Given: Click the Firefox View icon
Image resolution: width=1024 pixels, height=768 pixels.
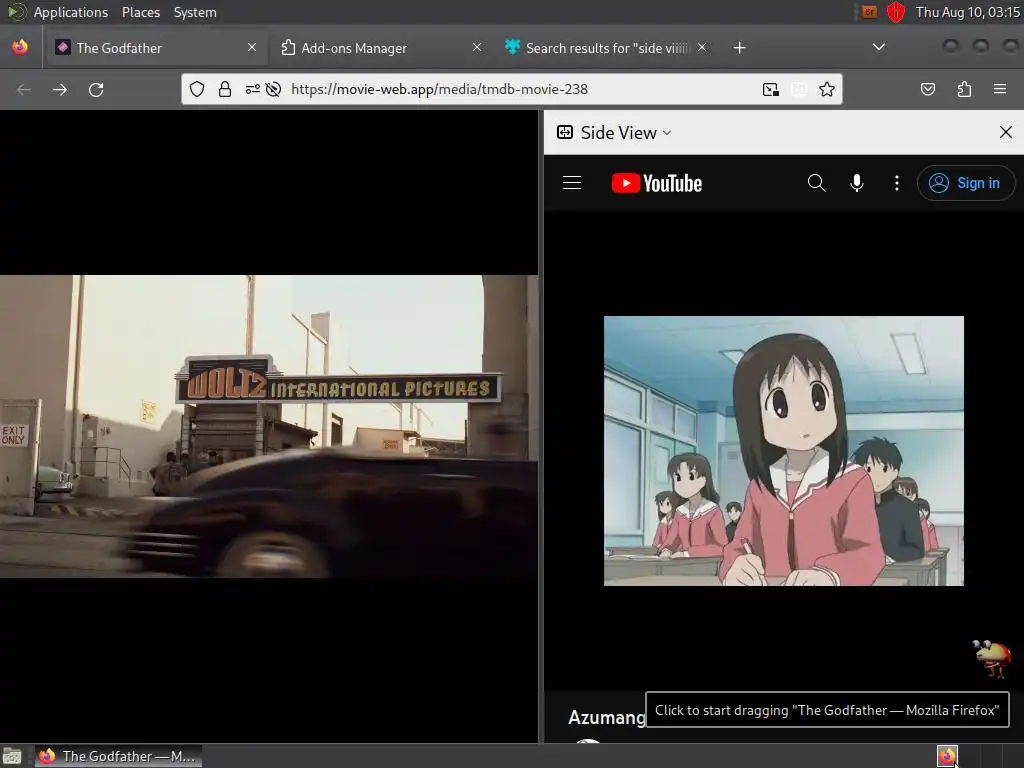Looking at the screenshot, I should click(x=20, y=48).
